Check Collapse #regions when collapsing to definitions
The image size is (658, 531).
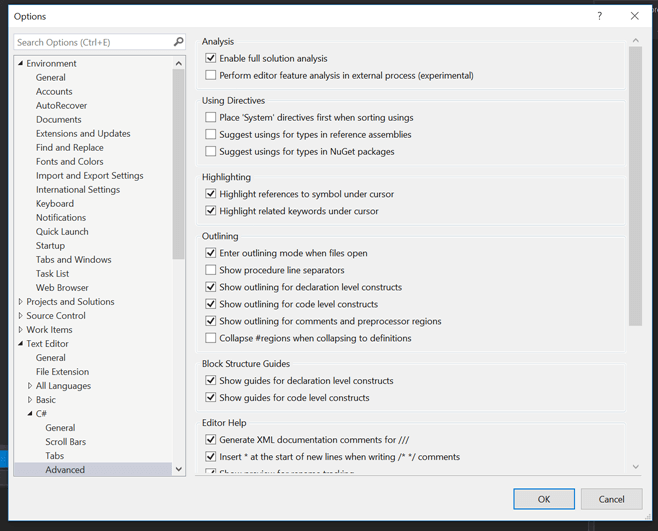tap(211, 338)
